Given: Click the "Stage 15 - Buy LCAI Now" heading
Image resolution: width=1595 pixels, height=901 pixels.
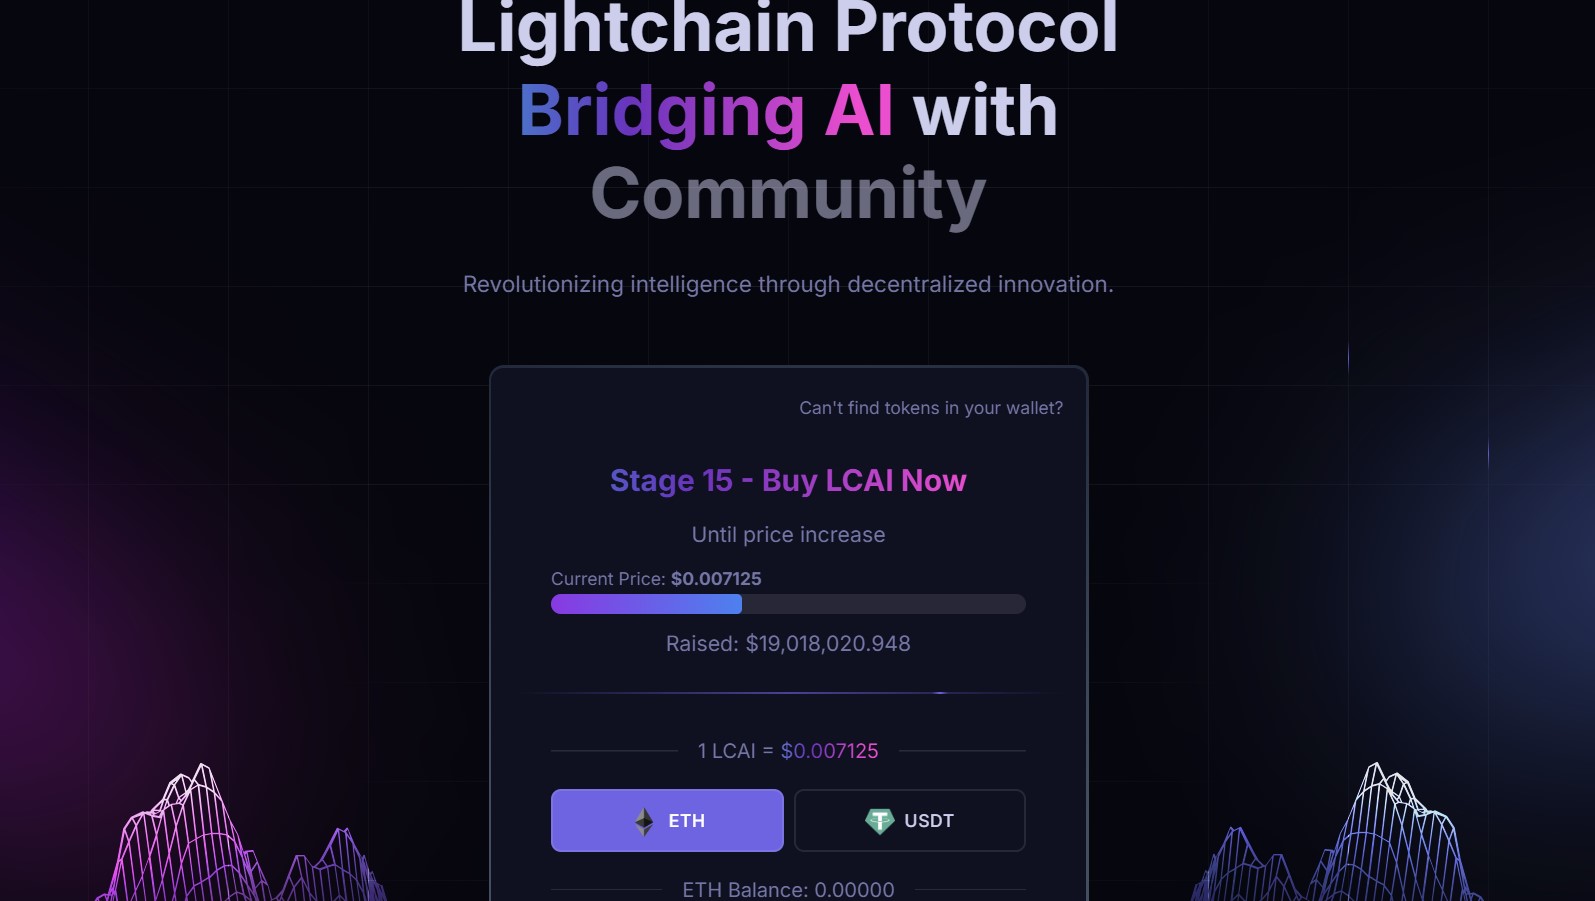Looking at the screenshot, I should coord(788,480).
